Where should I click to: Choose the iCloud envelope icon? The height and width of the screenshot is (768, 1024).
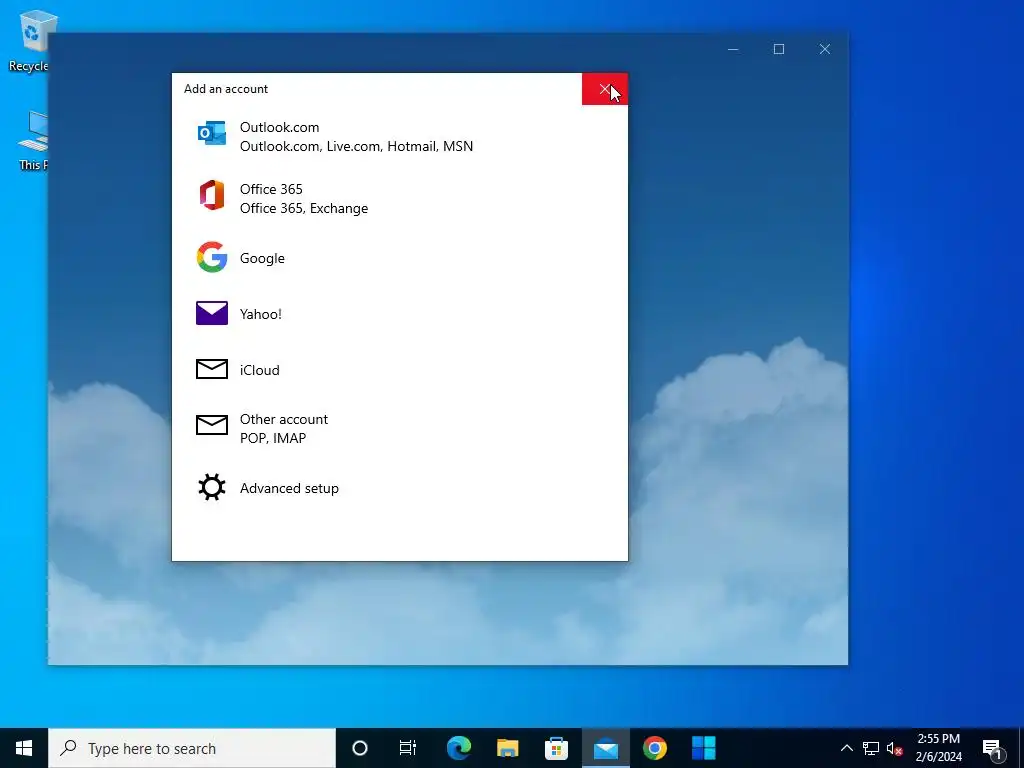click(x=212, y=369)
